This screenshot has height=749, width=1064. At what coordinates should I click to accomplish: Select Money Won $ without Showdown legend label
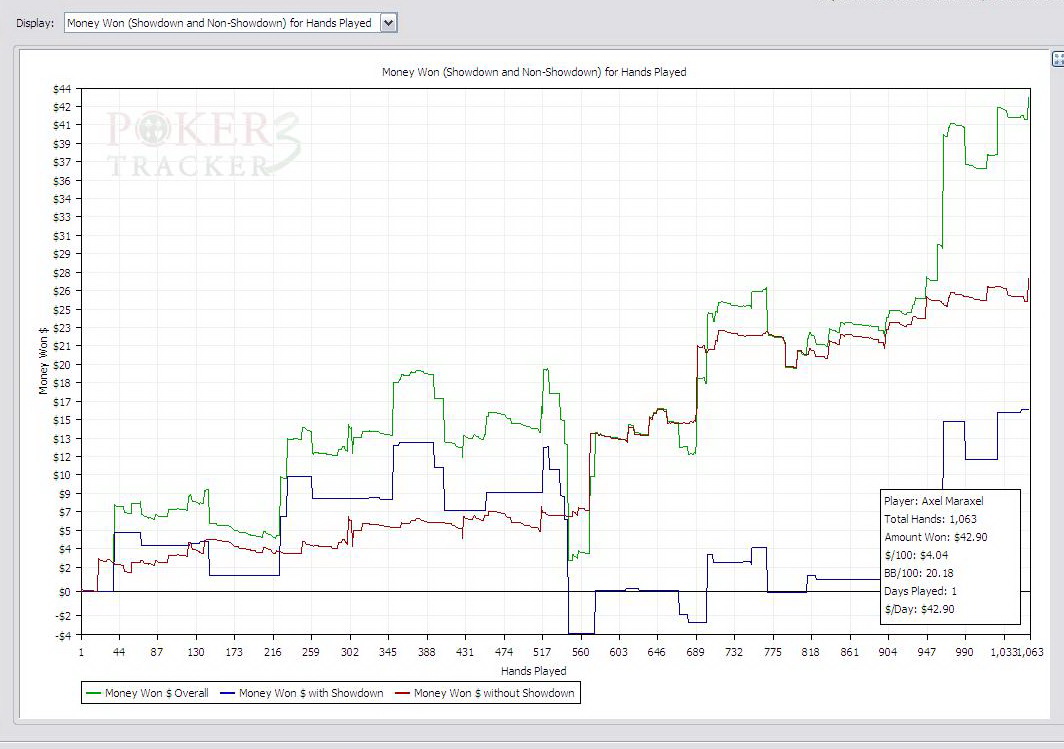pos(494,693)
